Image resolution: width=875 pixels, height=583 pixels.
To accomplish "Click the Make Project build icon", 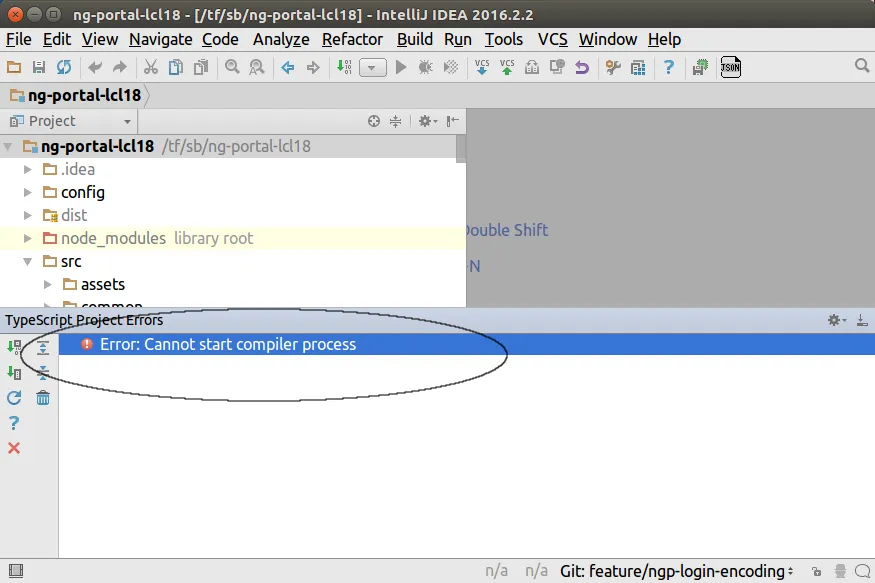I will point(344,68).
